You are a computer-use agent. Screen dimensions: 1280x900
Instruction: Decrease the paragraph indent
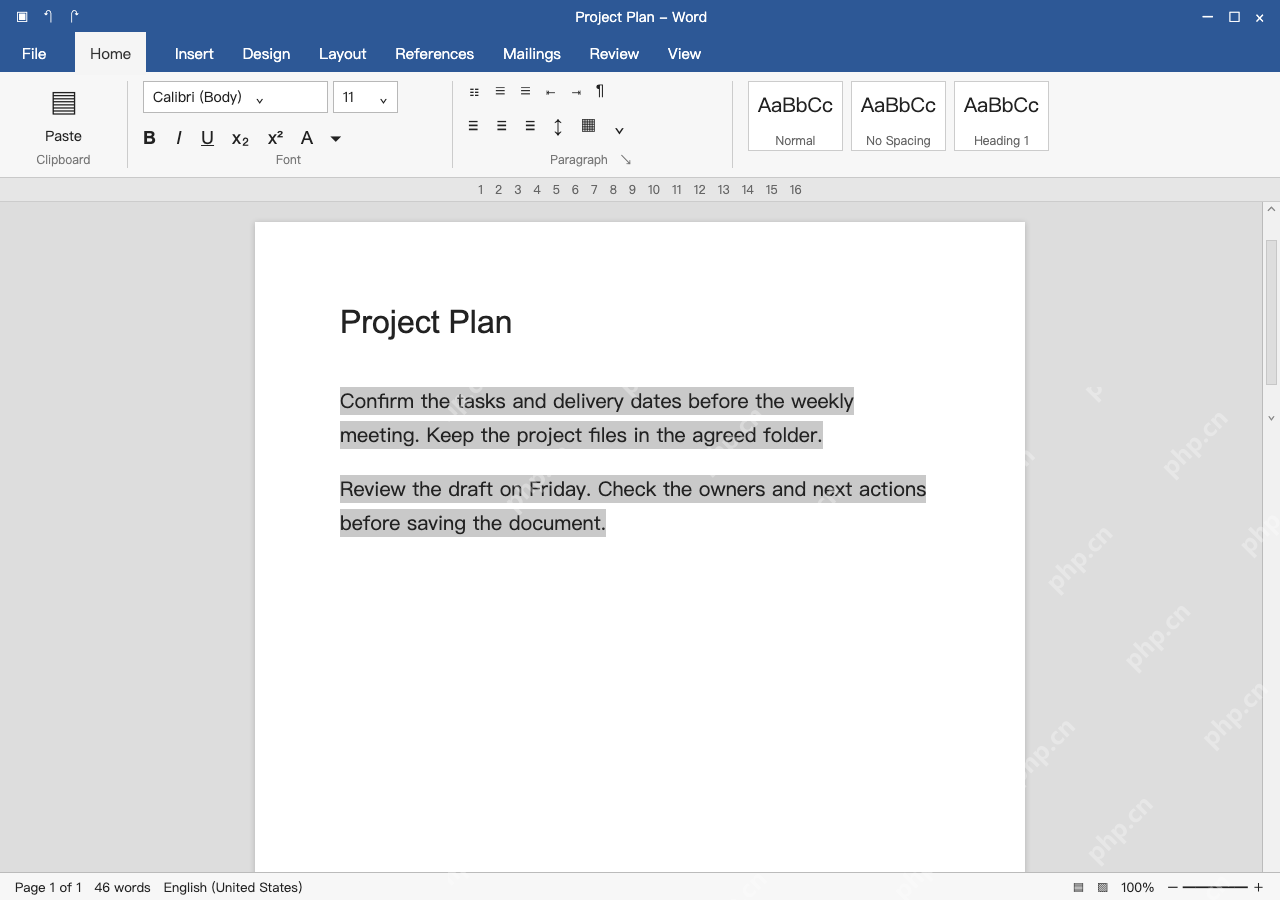pyautogui.click(x=550, y=92)
